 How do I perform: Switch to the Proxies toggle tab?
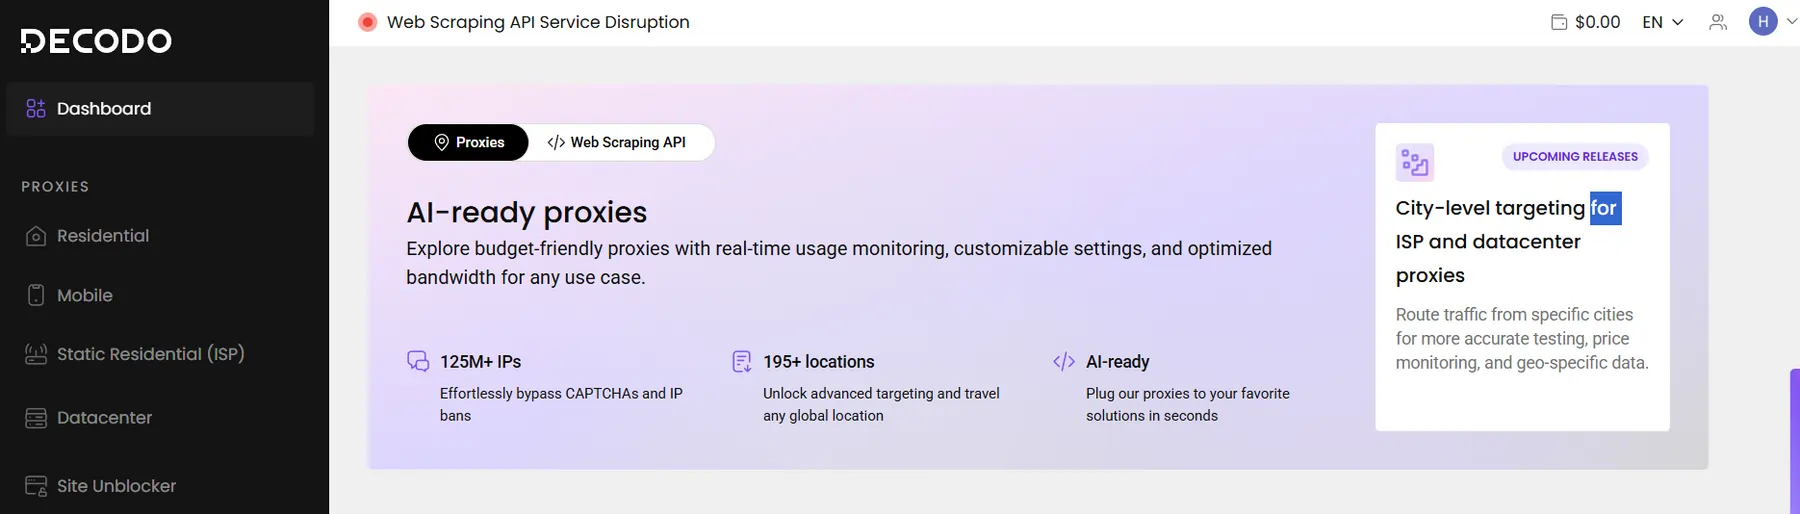coord(468,142)
